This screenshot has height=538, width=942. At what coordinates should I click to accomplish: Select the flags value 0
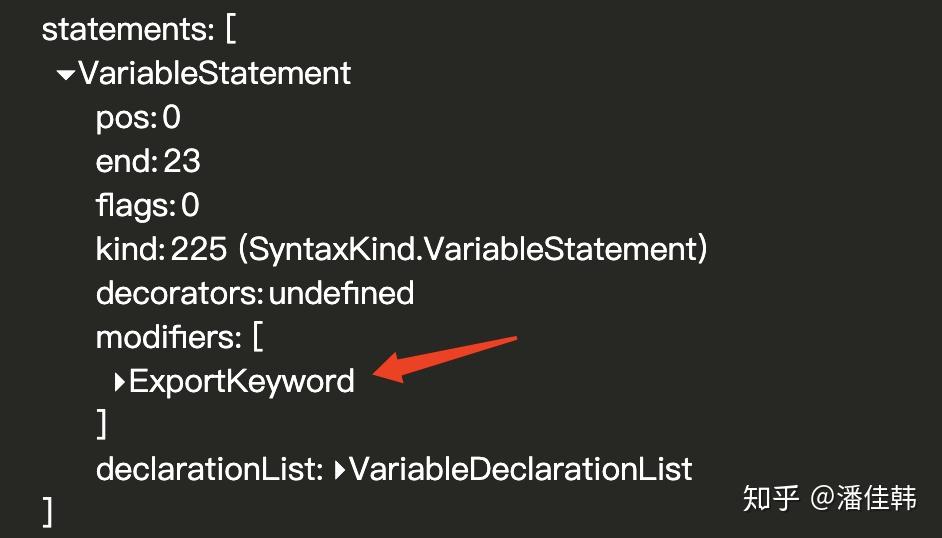pyautogui.click(x=190, y=206)
